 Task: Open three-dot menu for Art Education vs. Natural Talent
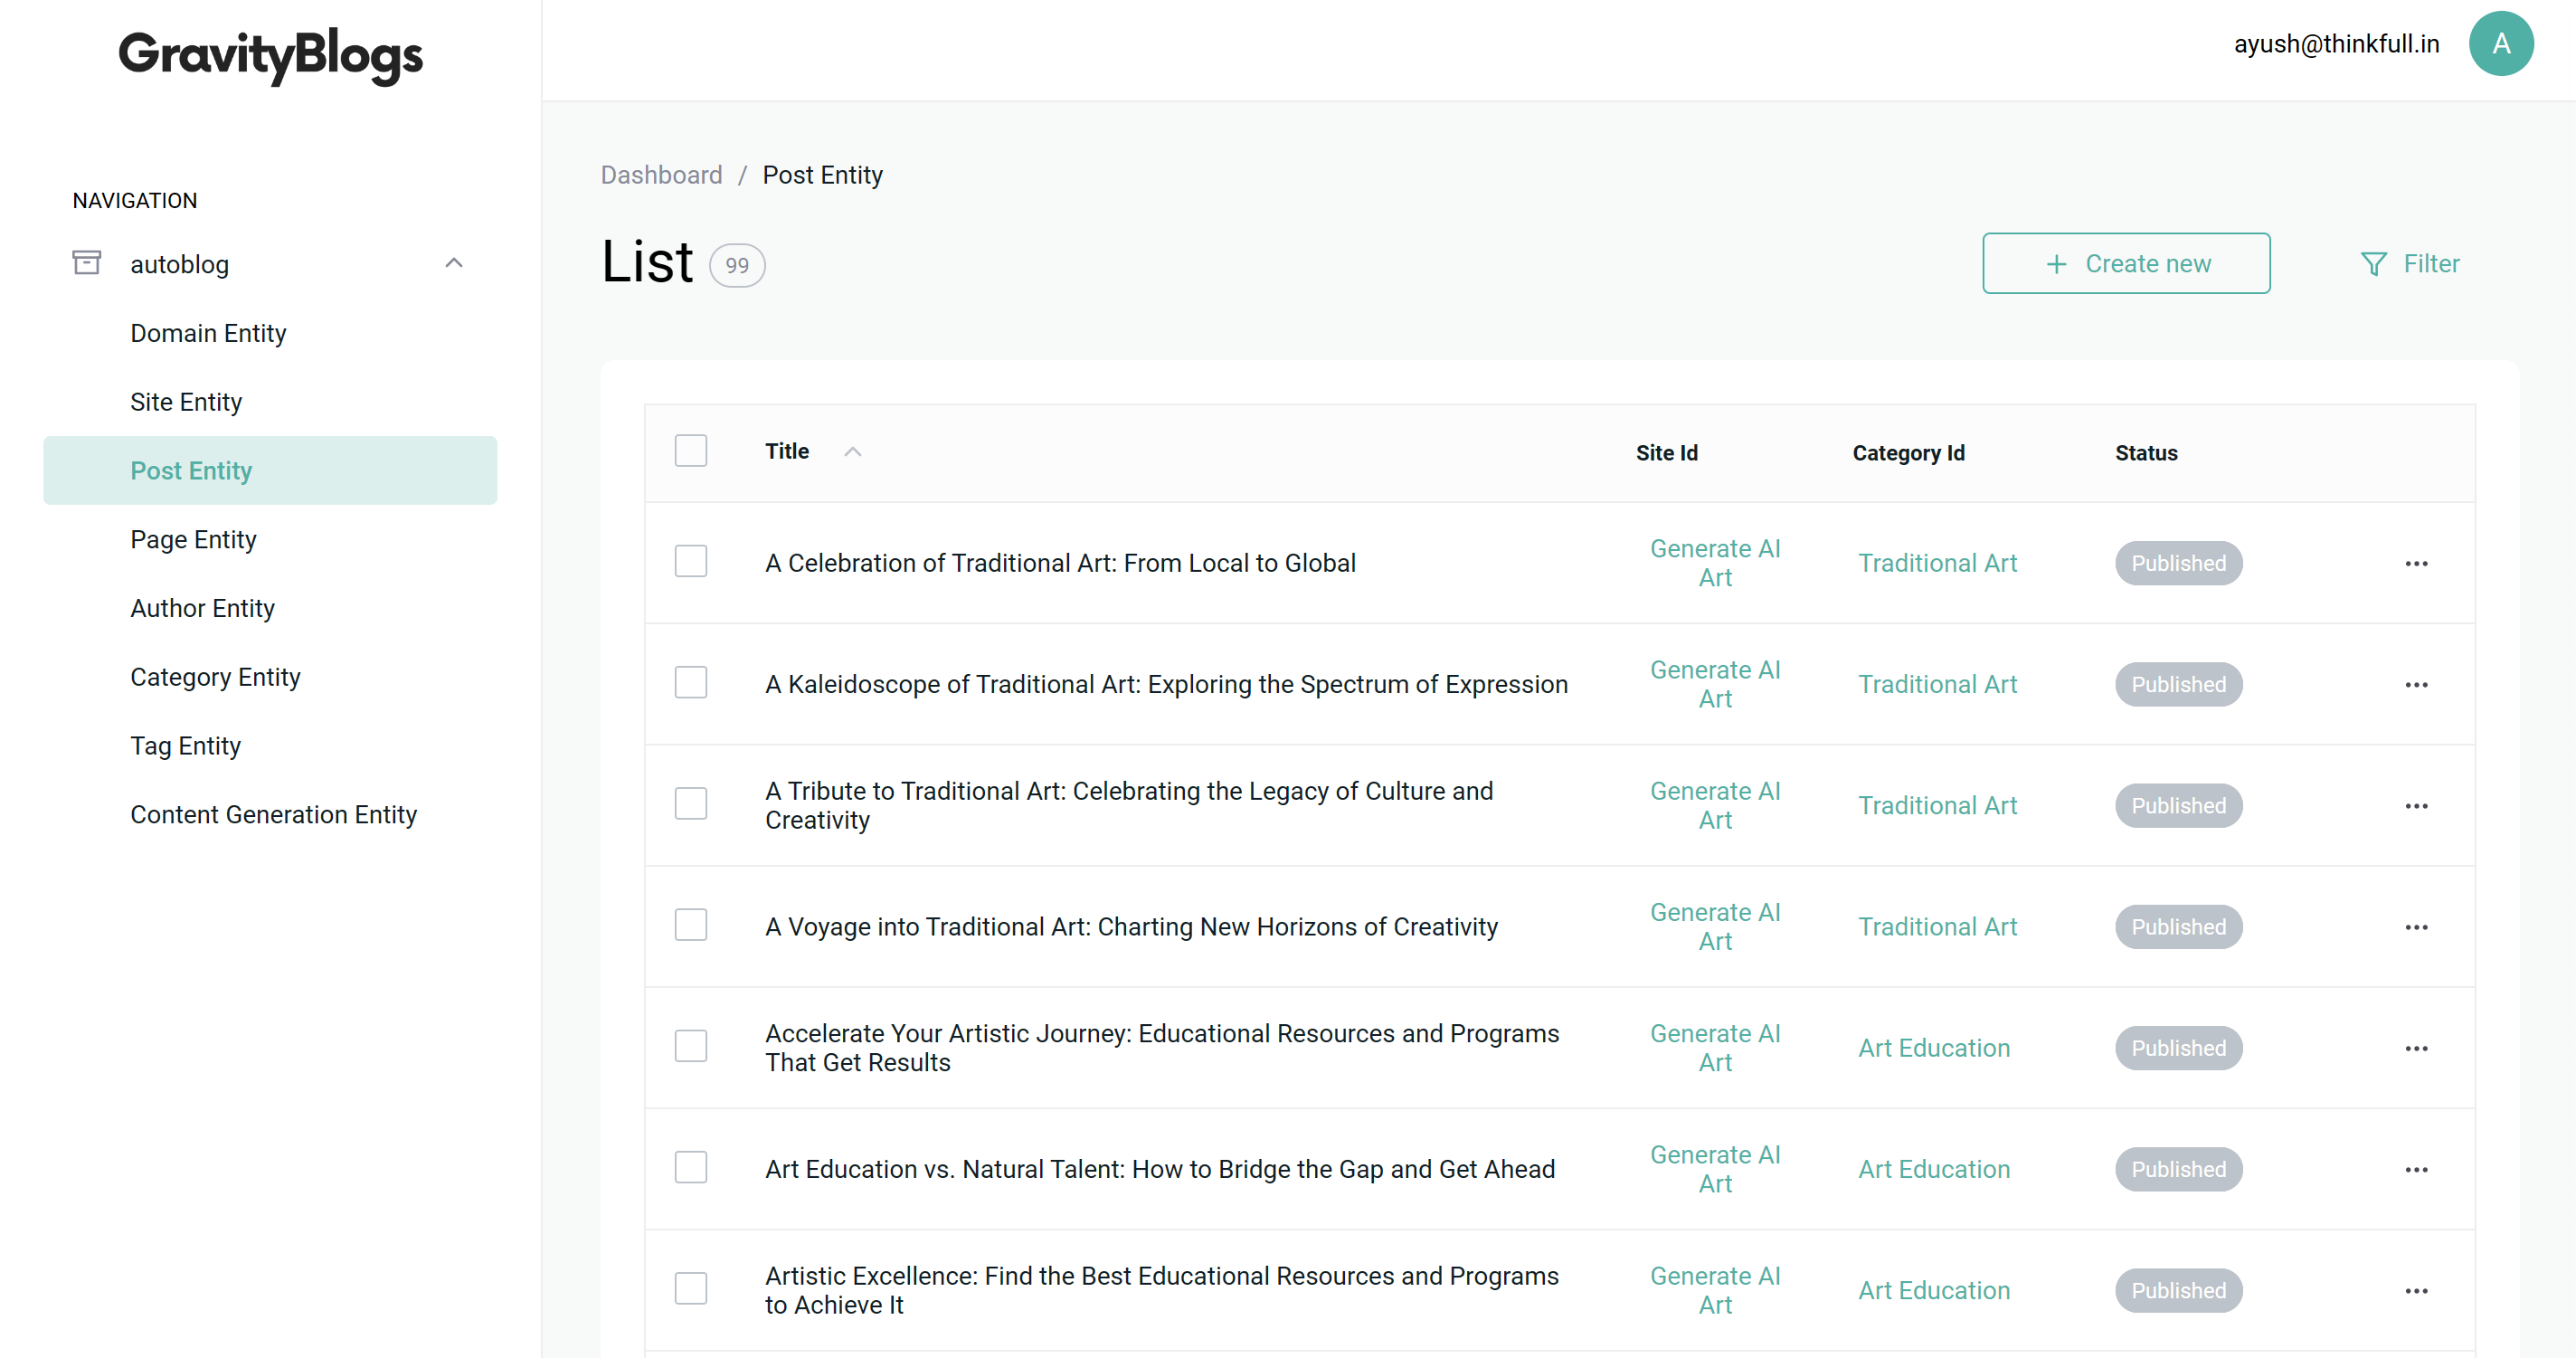(2416, 1169)
